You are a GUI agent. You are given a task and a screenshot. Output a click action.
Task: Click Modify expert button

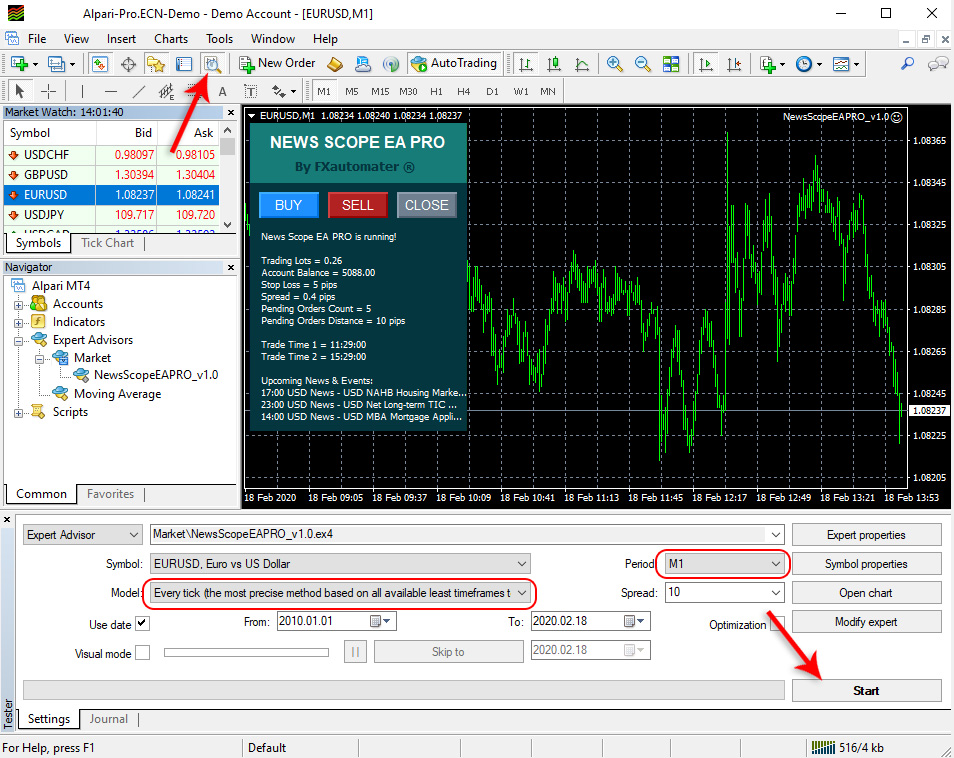(866, 622)
